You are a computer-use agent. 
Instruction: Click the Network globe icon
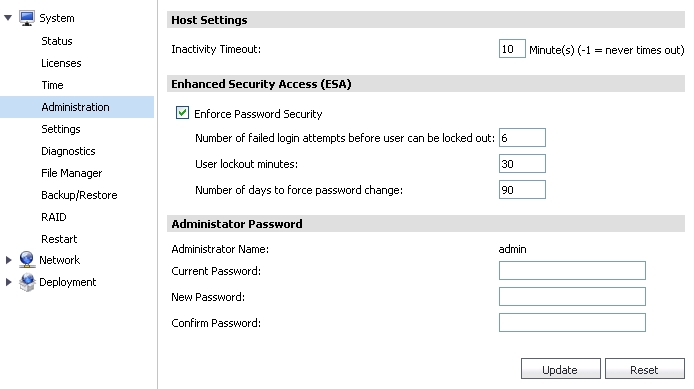(x=27, y=260)
